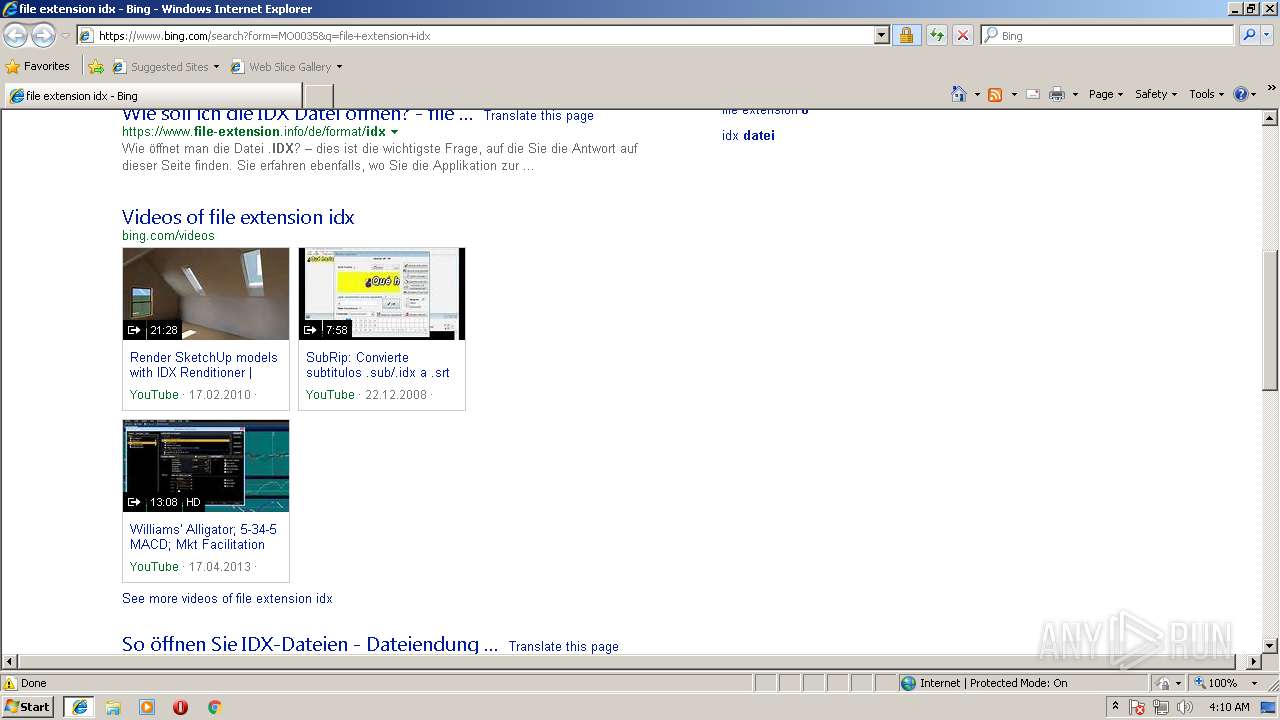The image size is (1280, 720).
Task: Click the search magnifier button beside Bing box
Action: (x=1248, y=35)
